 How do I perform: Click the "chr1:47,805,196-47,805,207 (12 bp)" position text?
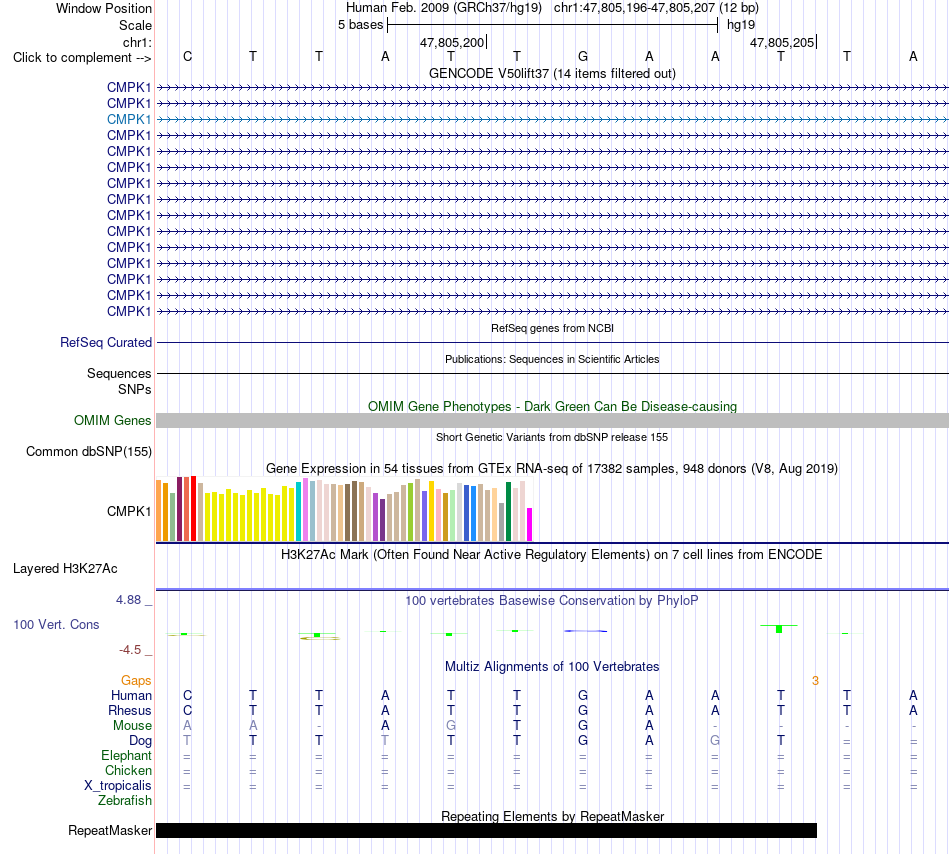(x=656, y=8)
